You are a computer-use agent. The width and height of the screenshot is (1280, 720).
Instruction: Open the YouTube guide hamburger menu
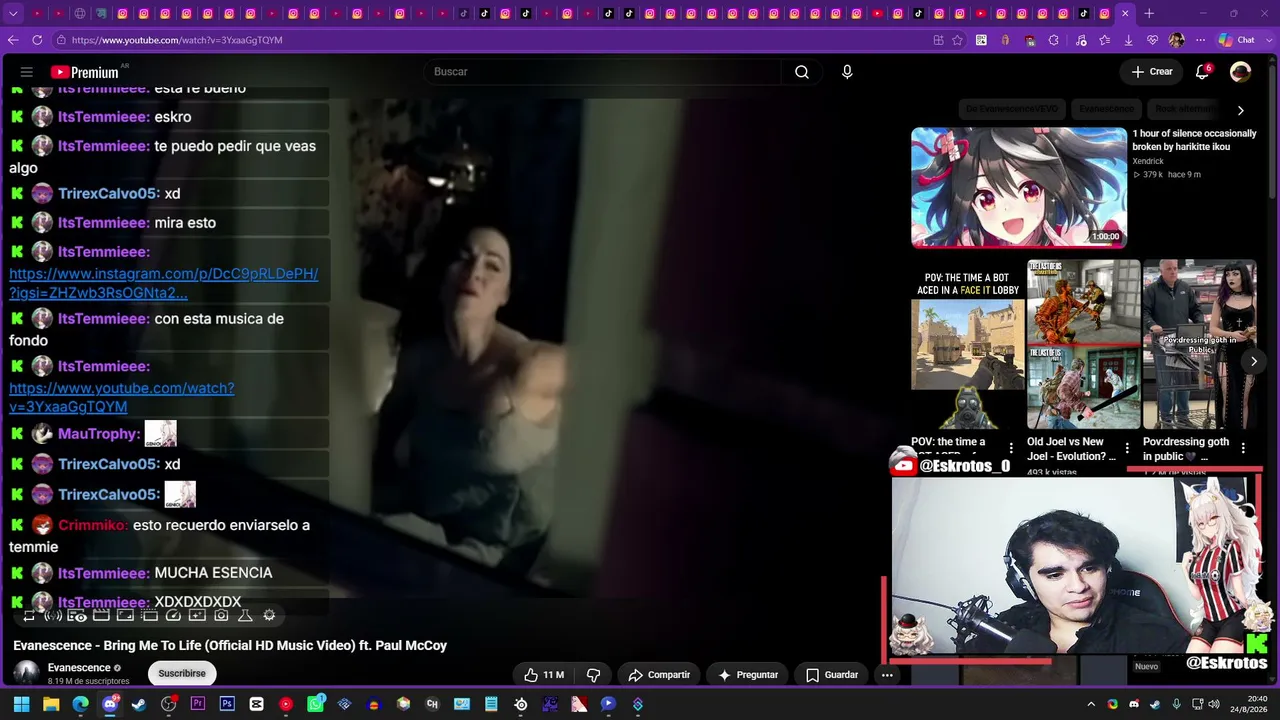coord(27,72)
